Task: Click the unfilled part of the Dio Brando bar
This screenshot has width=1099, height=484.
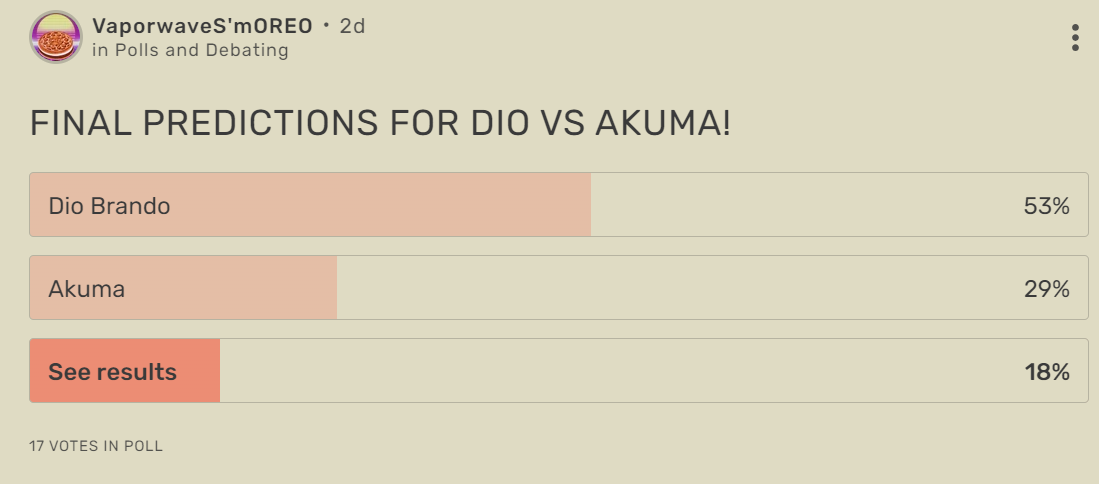Action: click(x=800, y=206)
